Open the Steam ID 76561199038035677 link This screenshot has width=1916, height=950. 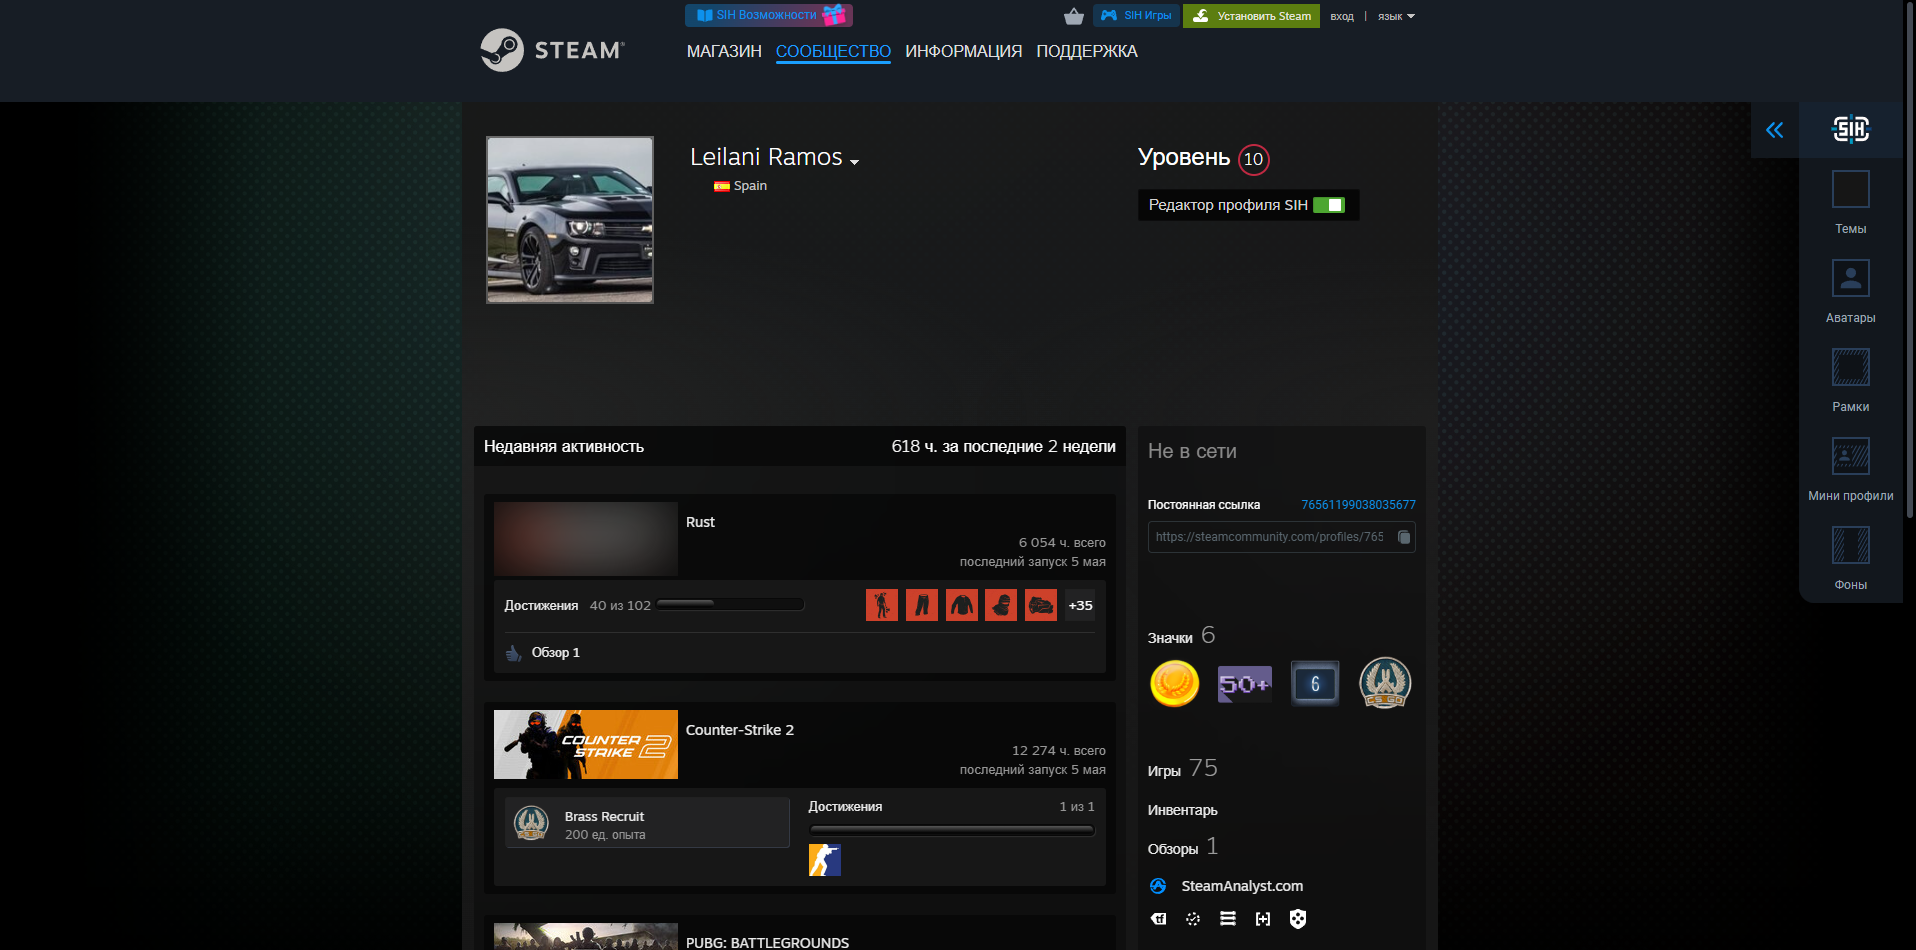1358,505
